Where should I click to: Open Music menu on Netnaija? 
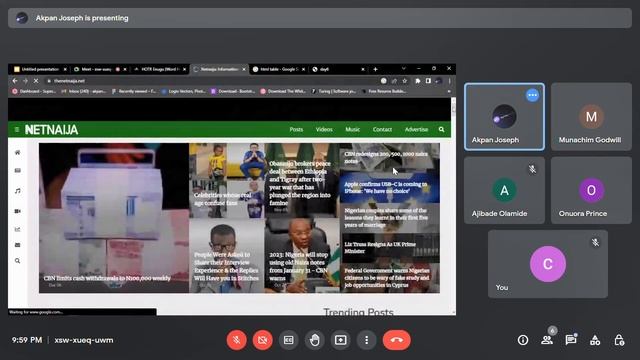pyautogui.click(x=353, y=129)
